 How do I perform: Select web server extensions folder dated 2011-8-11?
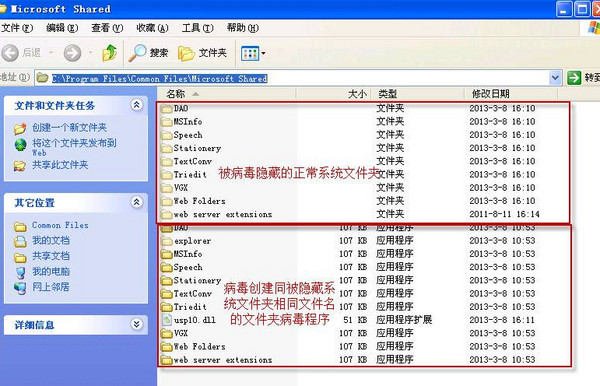coord(217,214)
